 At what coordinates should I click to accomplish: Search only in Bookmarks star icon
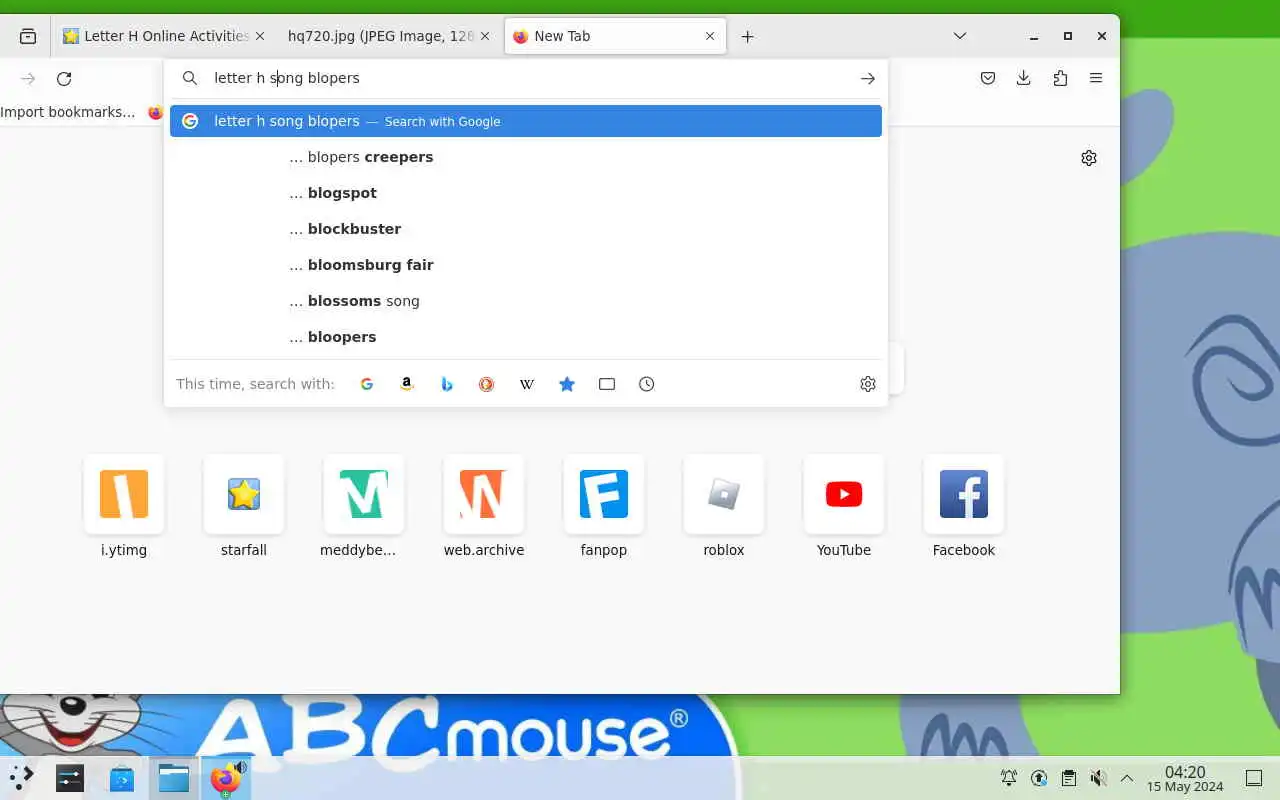[x=567, y=384]
